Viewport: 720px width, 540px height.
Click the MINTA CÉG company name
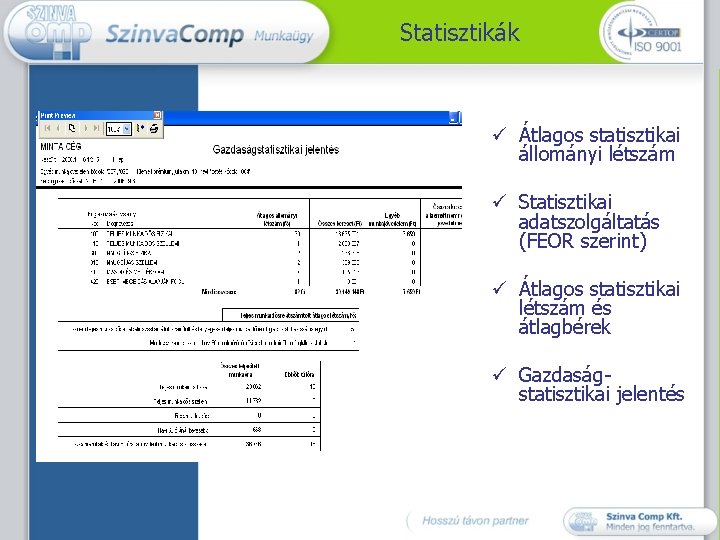coord(61,147)
